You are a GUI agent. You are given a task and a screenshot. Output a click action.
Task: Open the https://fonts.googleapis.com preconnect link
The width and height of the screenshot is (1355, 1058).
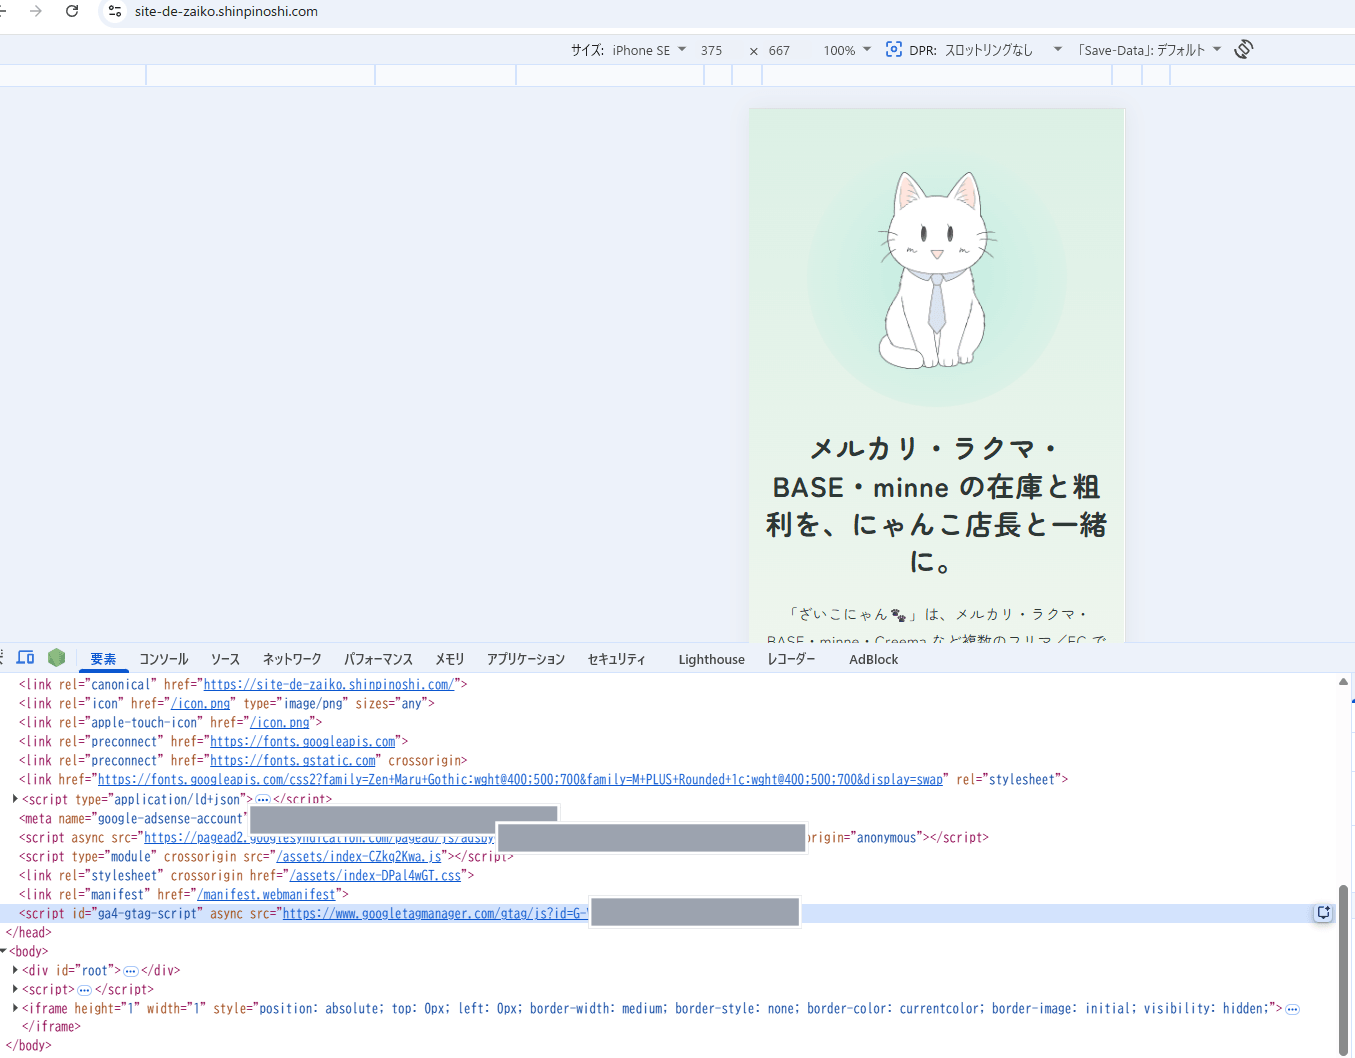coord(302,741)
